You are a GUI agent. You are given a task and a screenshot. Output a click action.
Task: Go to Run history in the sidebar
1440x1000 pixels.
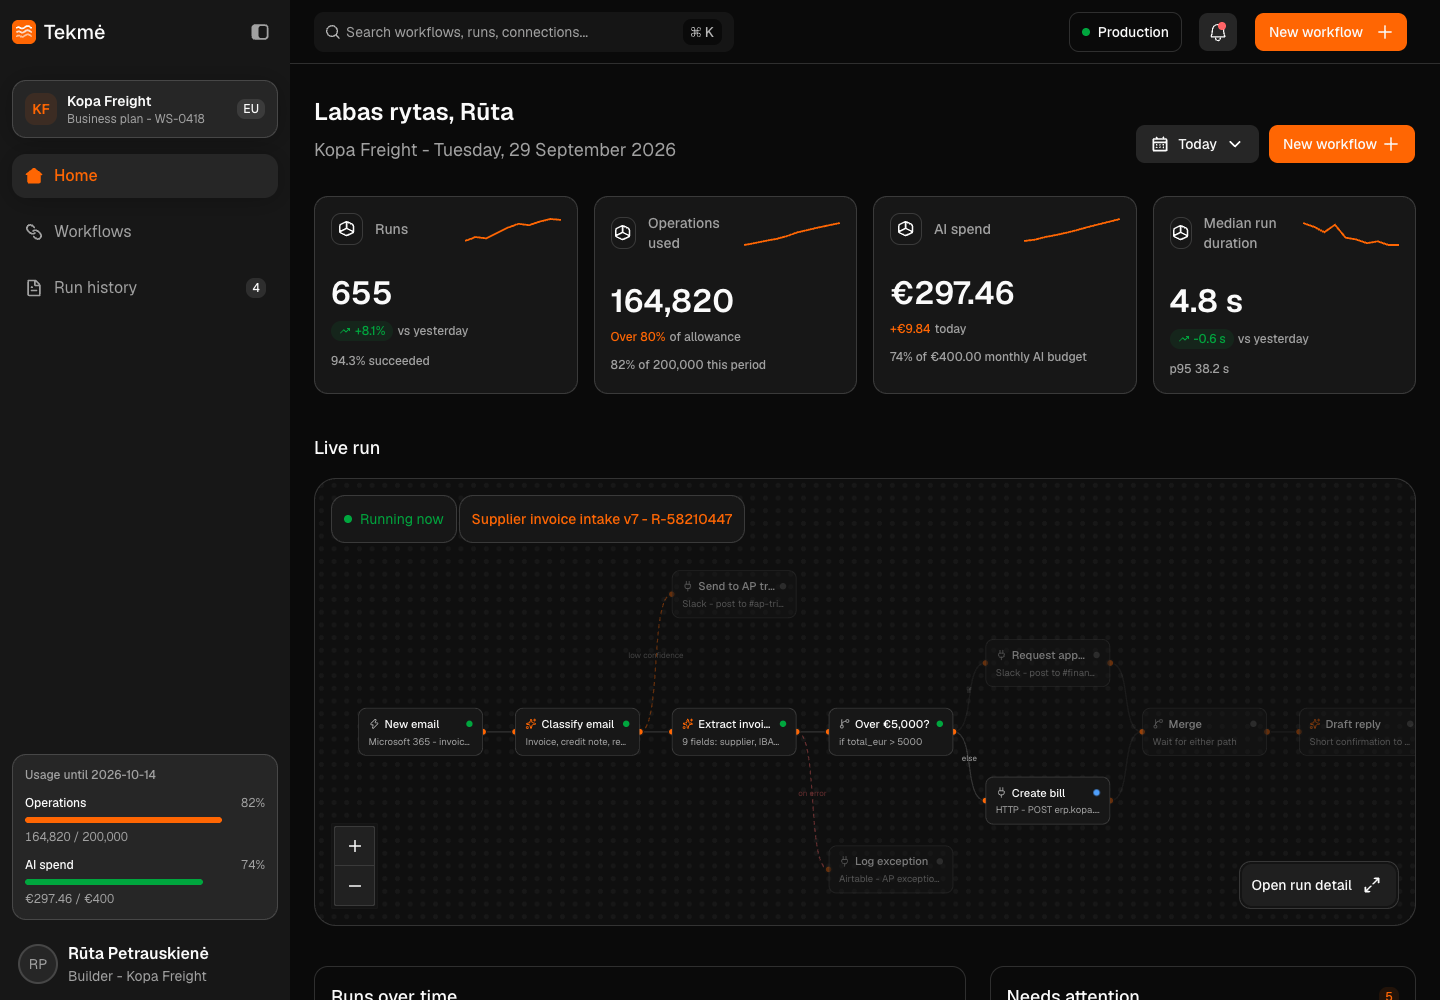(x=145, y=288)
